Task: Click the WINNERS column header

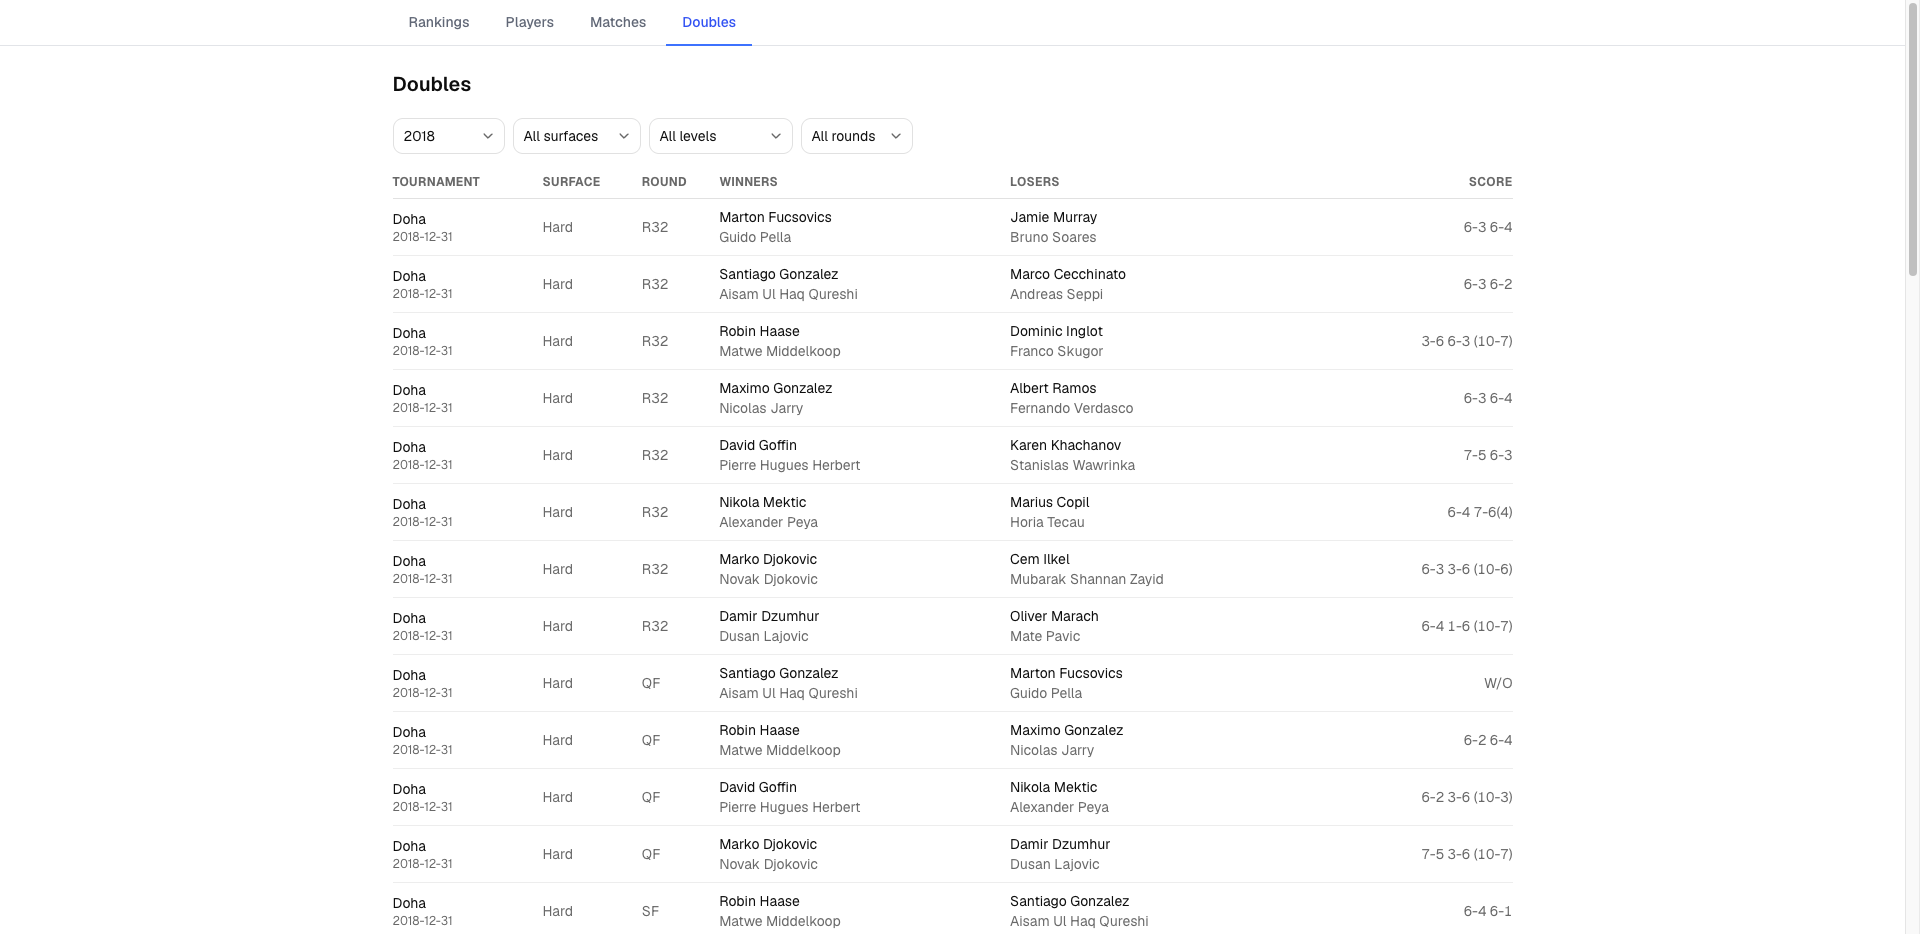Action: click(x=748, y=182)
